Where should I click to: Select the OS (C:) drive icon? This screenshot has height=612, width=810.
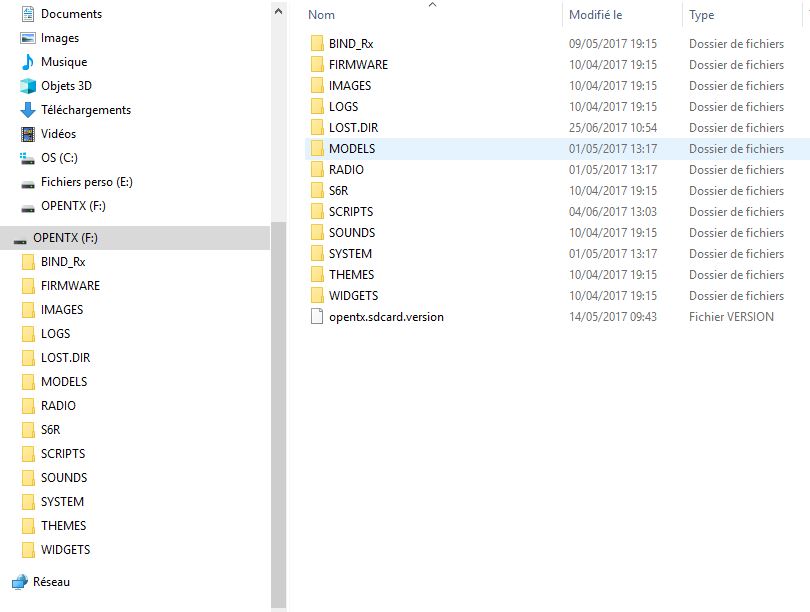[28, 158]
